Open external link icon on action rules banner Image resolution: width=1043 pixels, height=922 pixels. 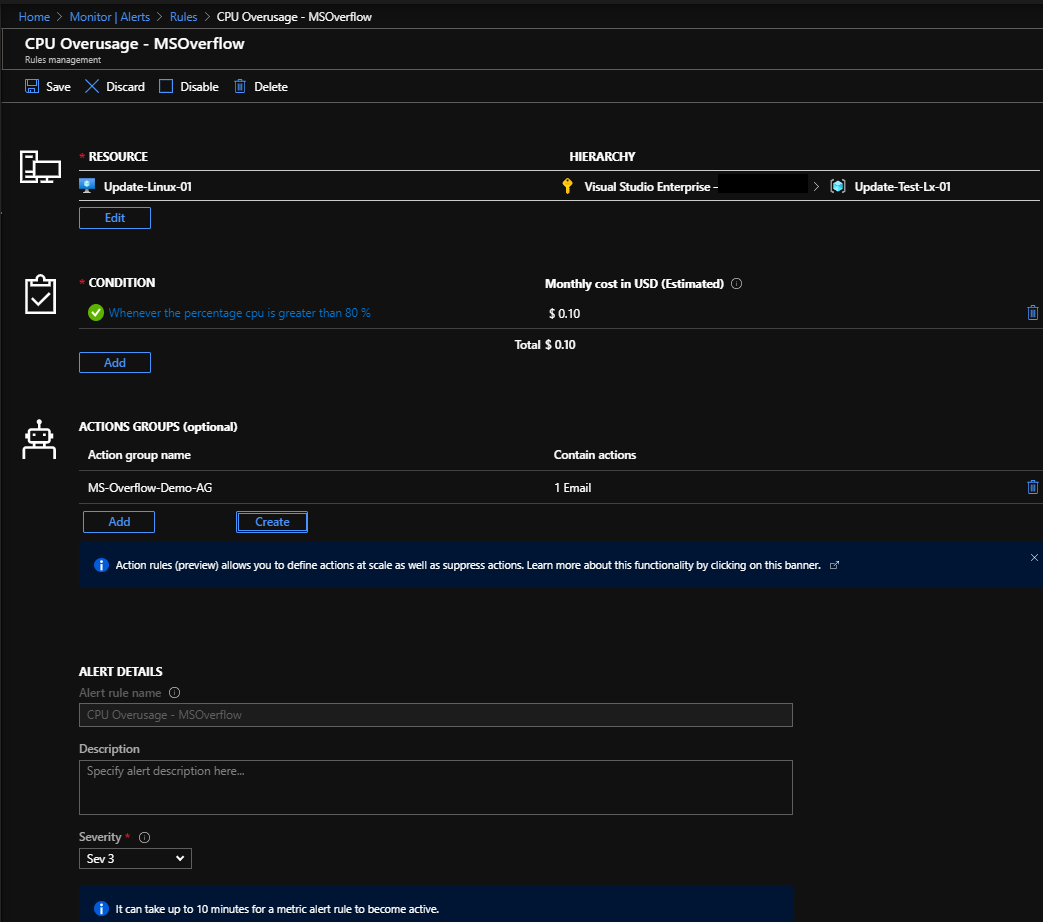835,565
